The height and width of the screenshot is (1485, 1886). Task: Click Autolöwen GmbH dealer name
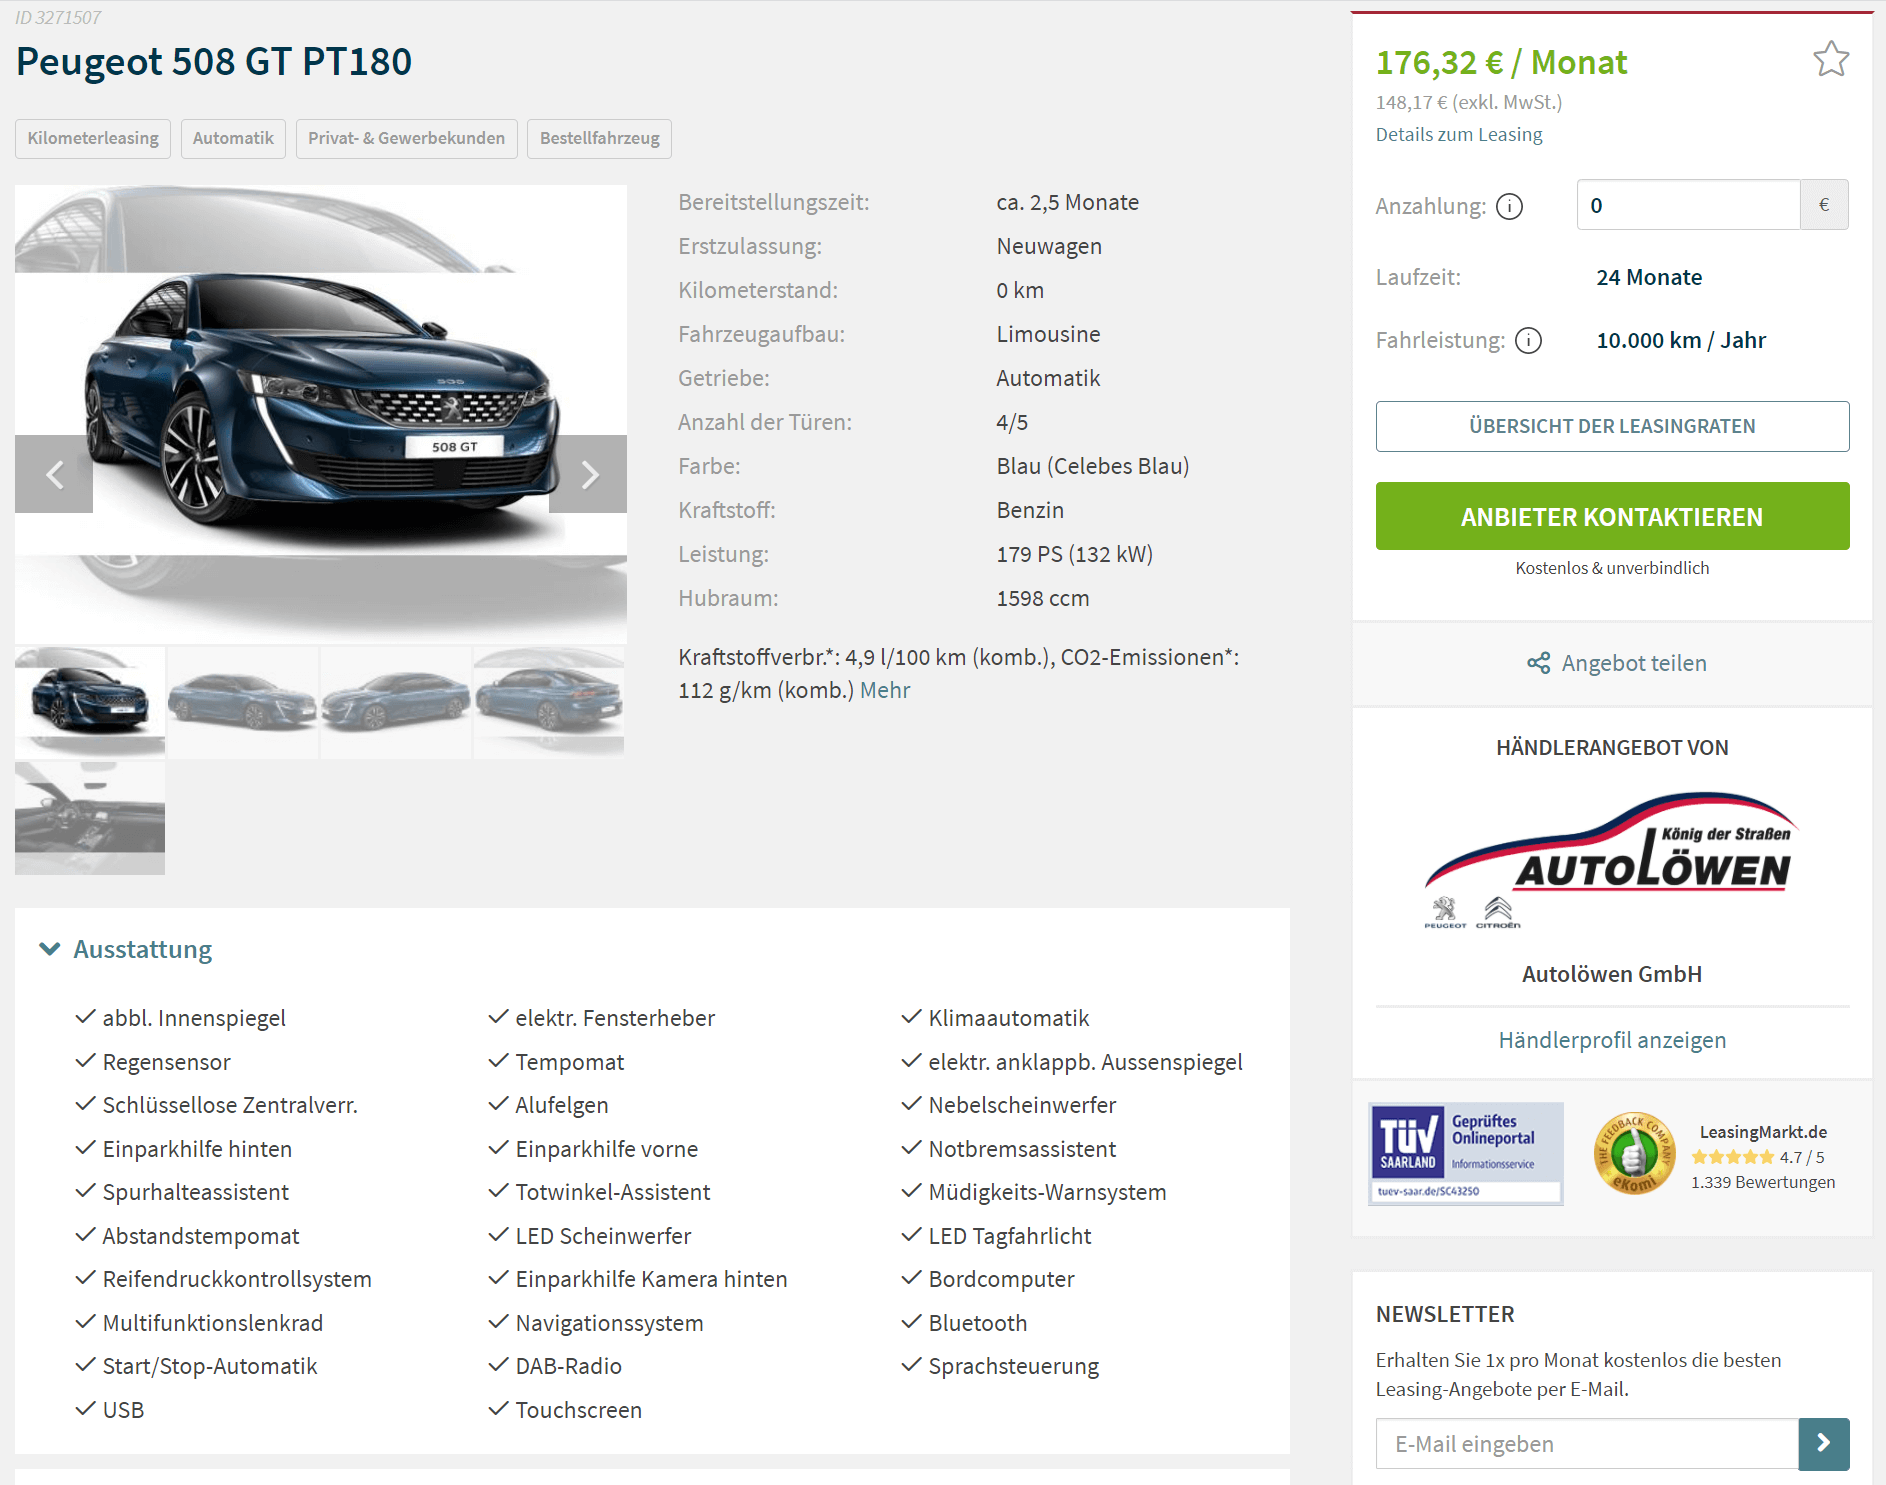coord(1612,974)
